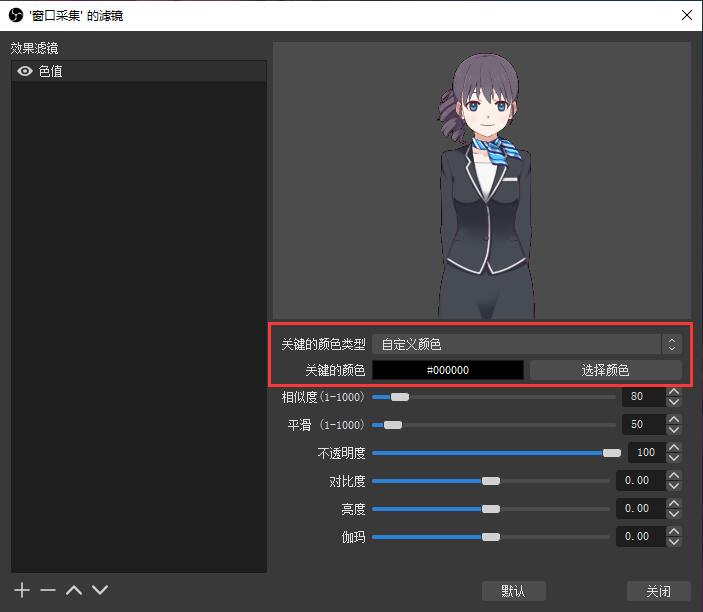Toggle visibility eye of 色值 filter
Image resolution: width=703 pixels, height=612 pixels.
(x=25, y=71)
